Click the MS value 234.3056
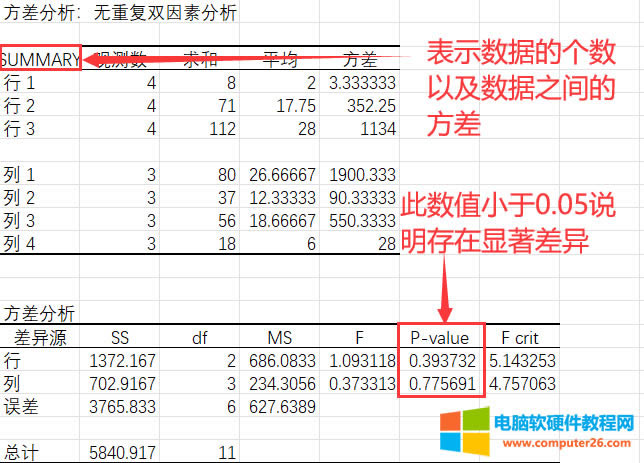 (283, 384)
